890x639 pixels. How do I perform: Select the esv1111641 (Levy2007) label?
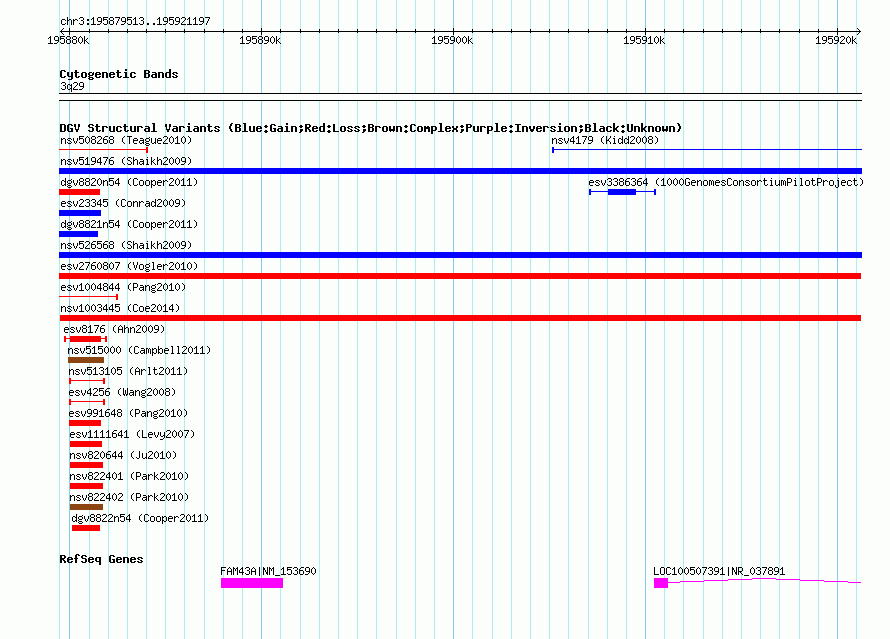tap(132, 434)
